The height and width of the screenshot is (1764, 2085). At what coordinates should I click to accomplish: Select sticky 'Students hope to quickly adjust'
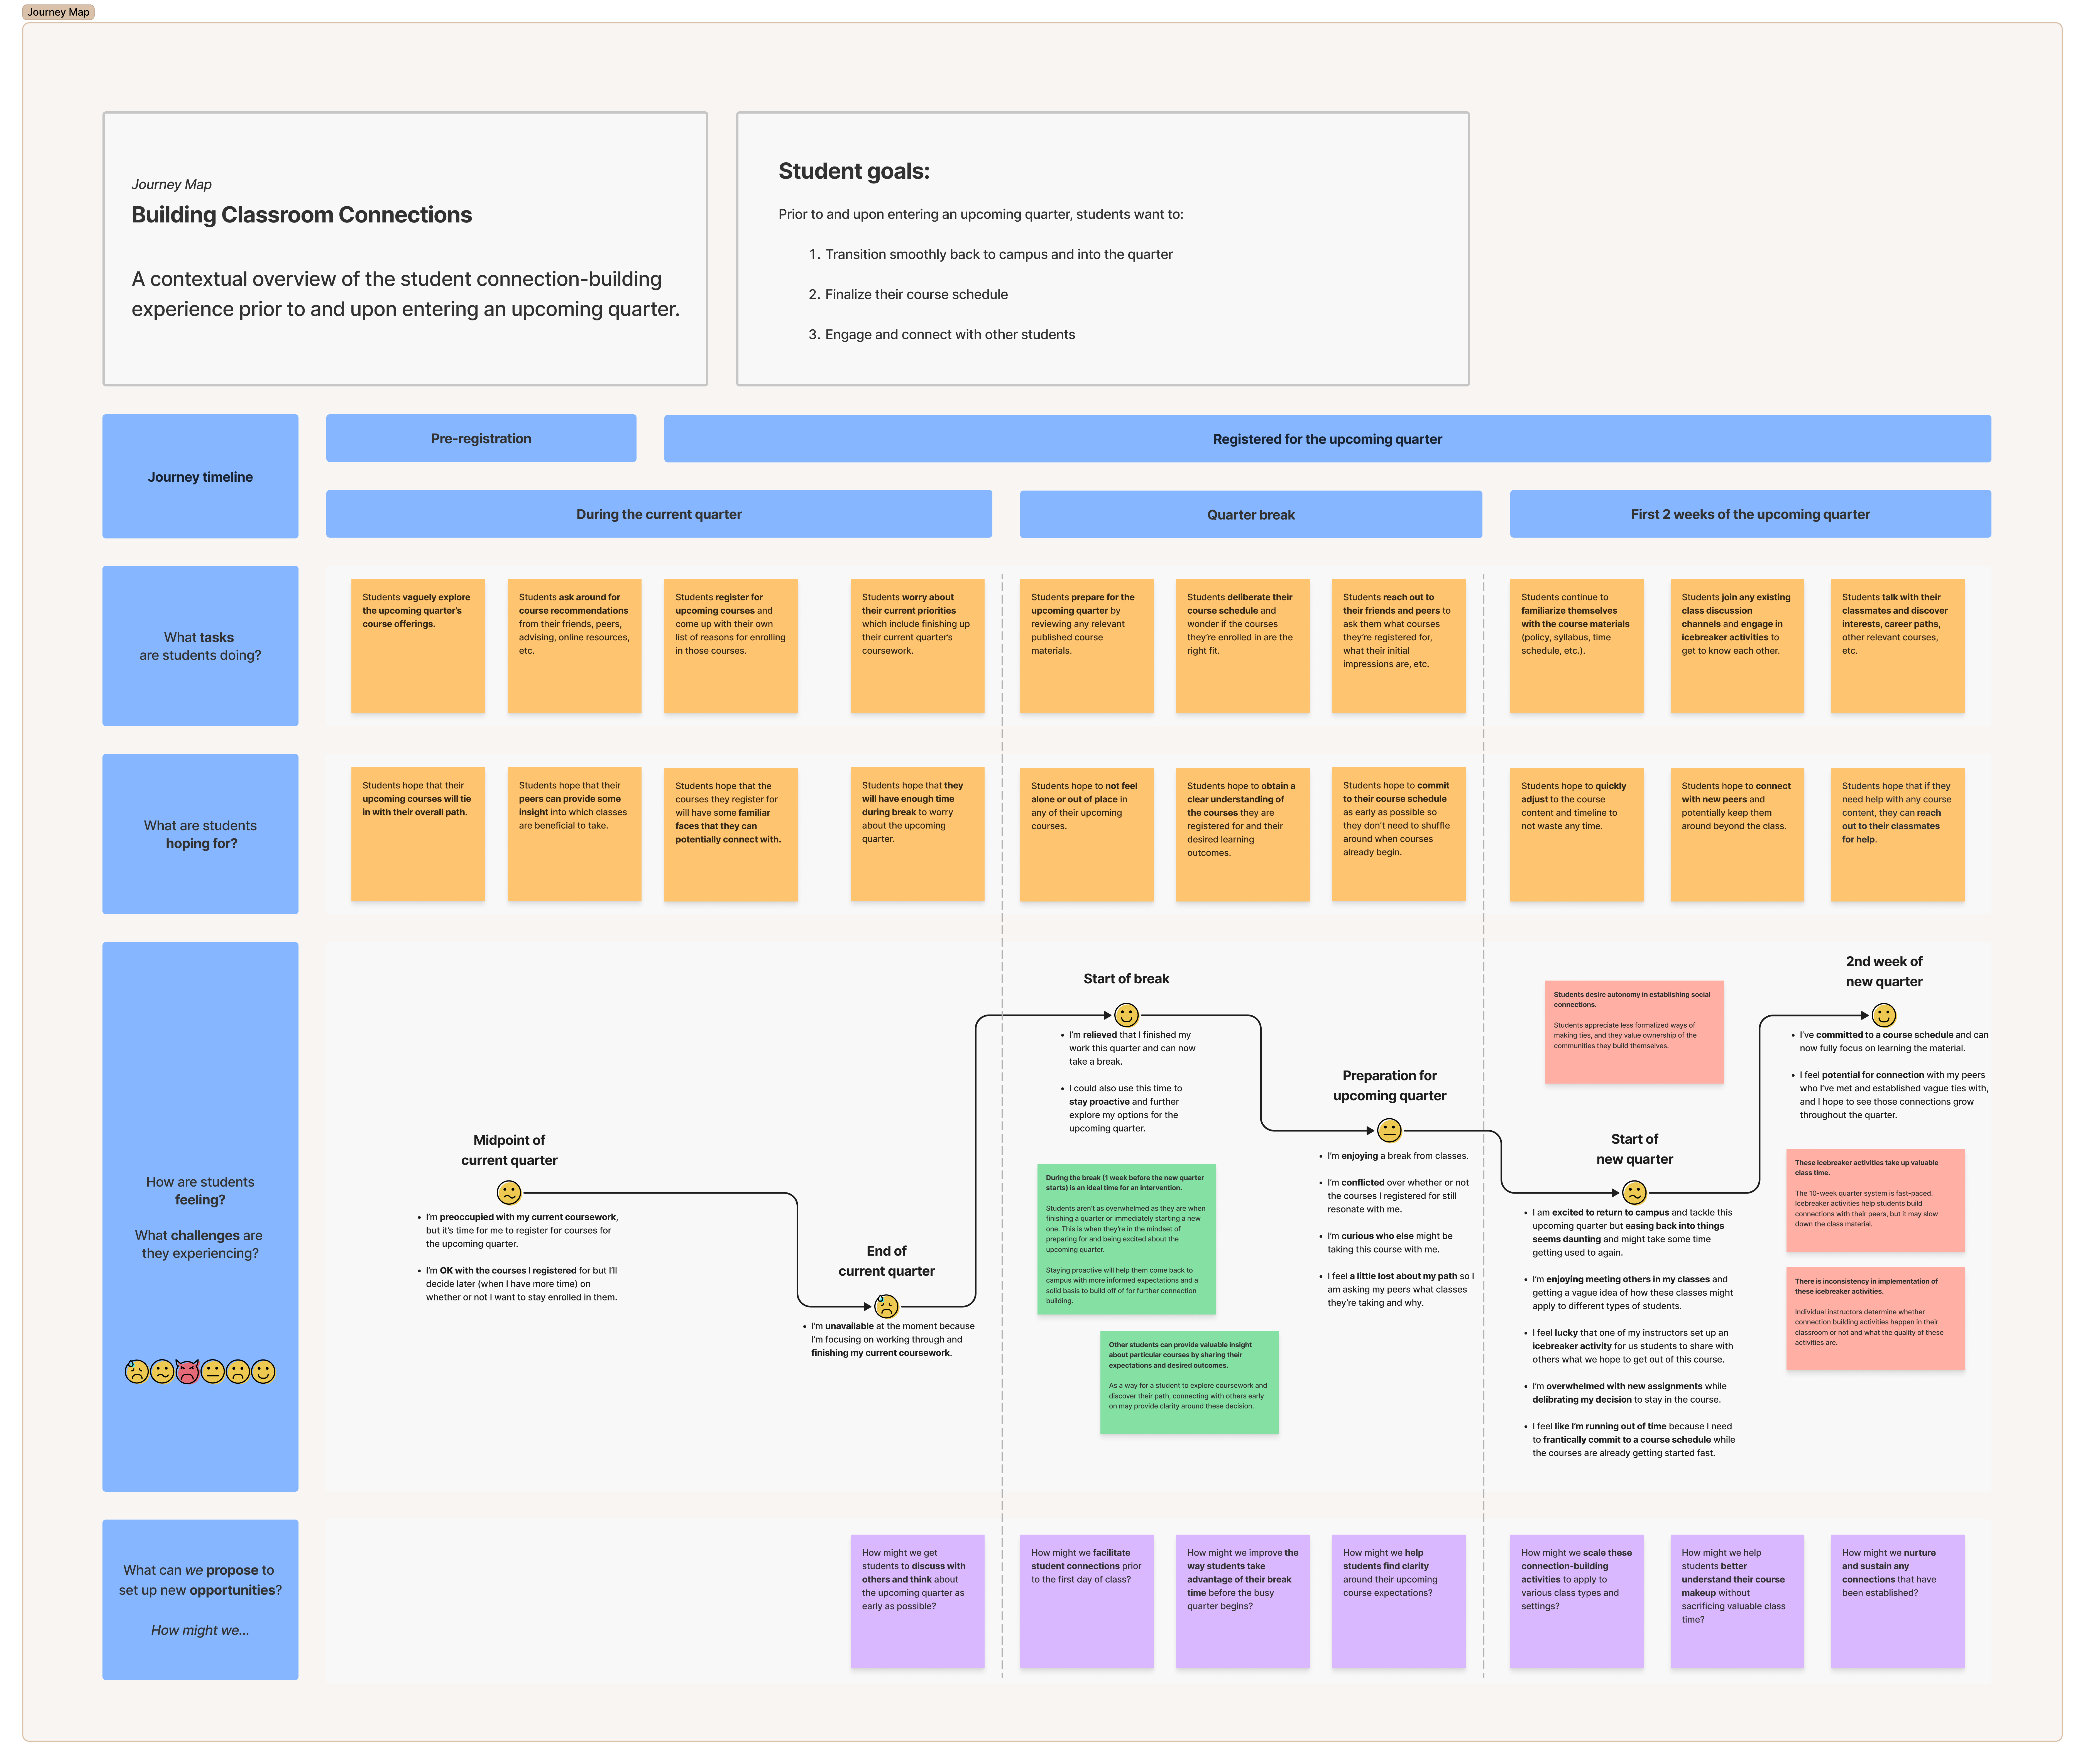coord(1577,834)
